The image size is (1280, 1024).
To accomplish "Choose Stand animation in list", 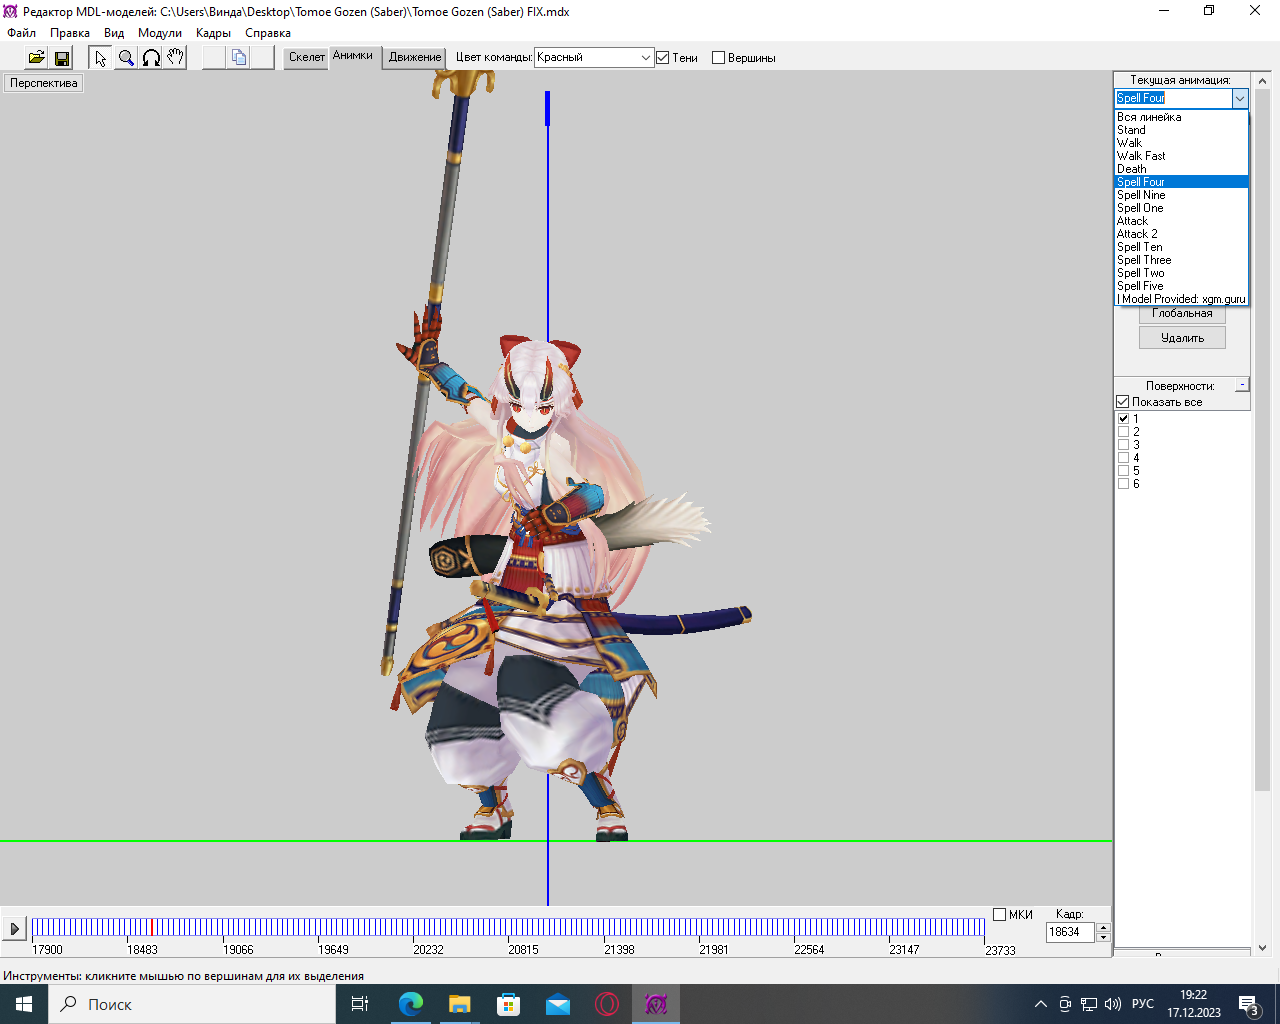I will click(1182, 130).
